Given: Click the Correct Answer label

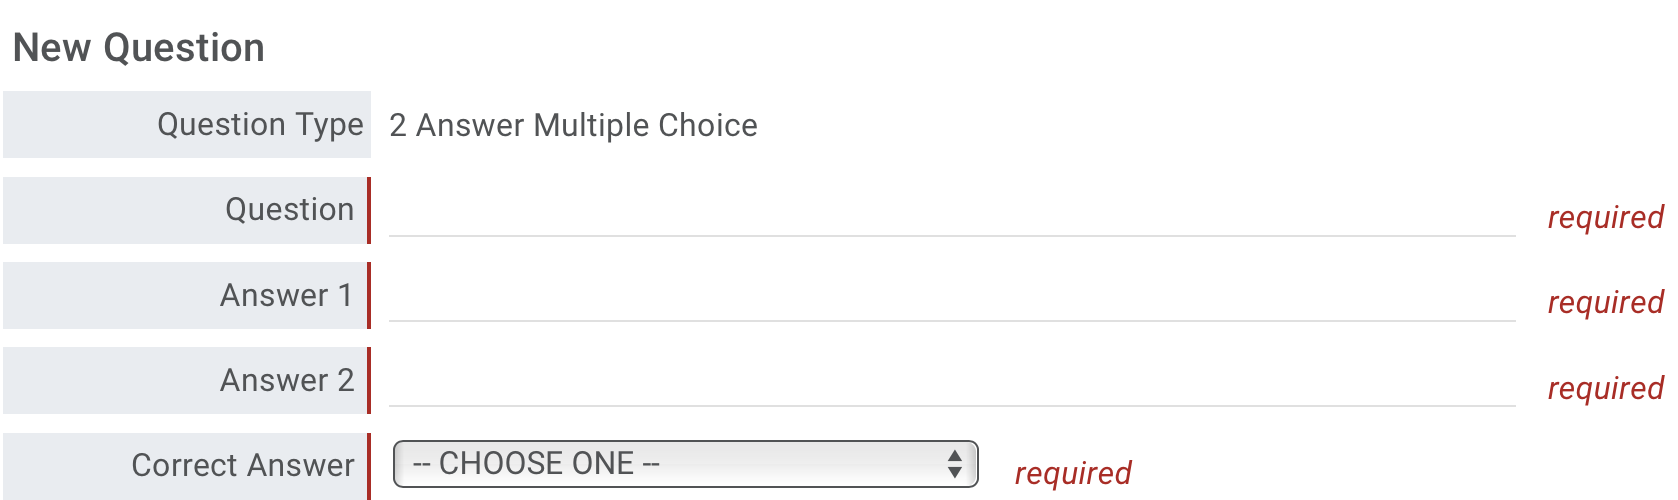Looking at the screenshot, I should pyautogui.click(x=243, y=466).
